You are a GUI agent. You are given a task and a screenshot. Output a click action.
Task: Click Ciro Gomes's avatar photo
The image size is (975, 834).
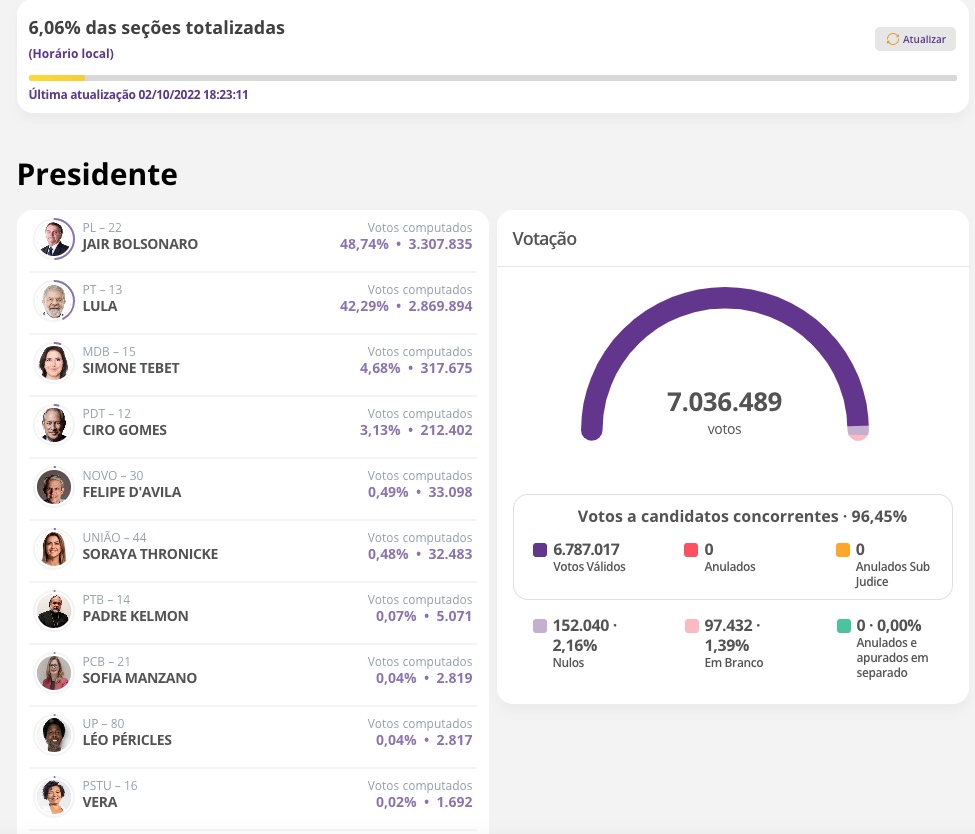54,424
